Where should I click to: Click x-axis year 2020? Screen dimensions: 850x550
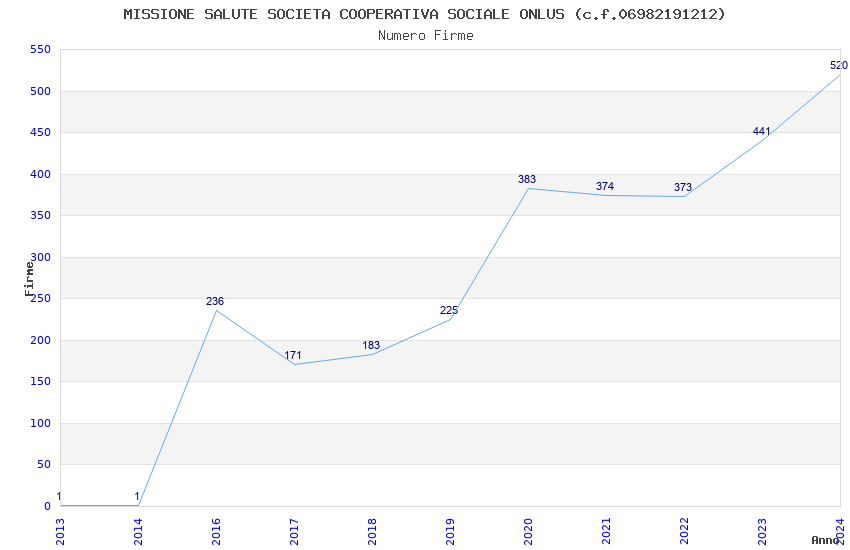click(529, 532)
